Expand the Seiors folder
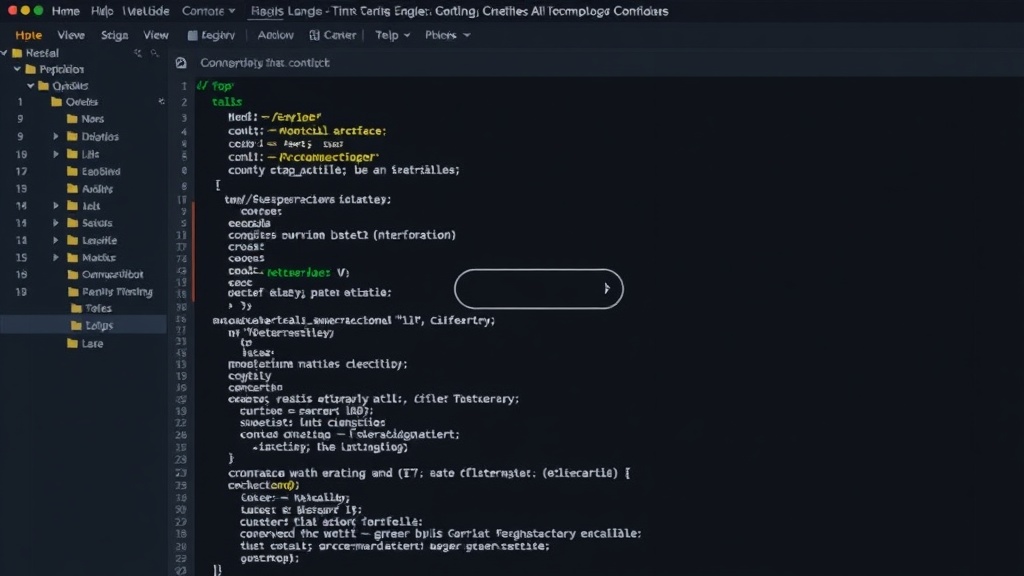This screenshot has width=1024, height=576. click(x=56, y=223)
